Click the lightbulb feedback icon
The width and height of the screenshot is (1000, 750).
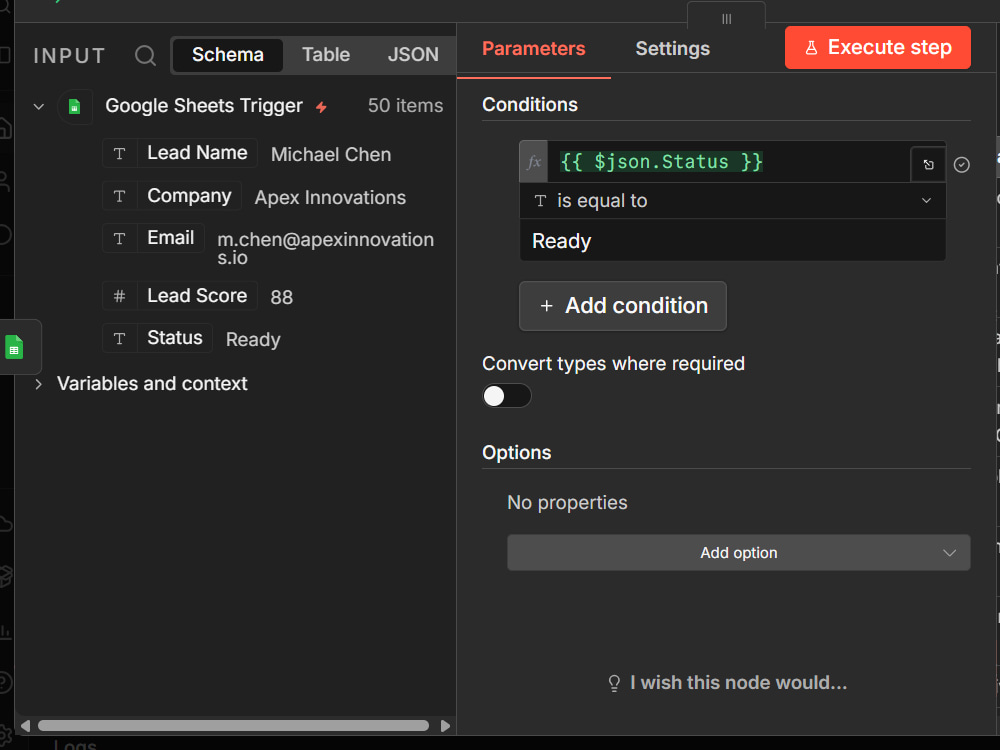614,683
